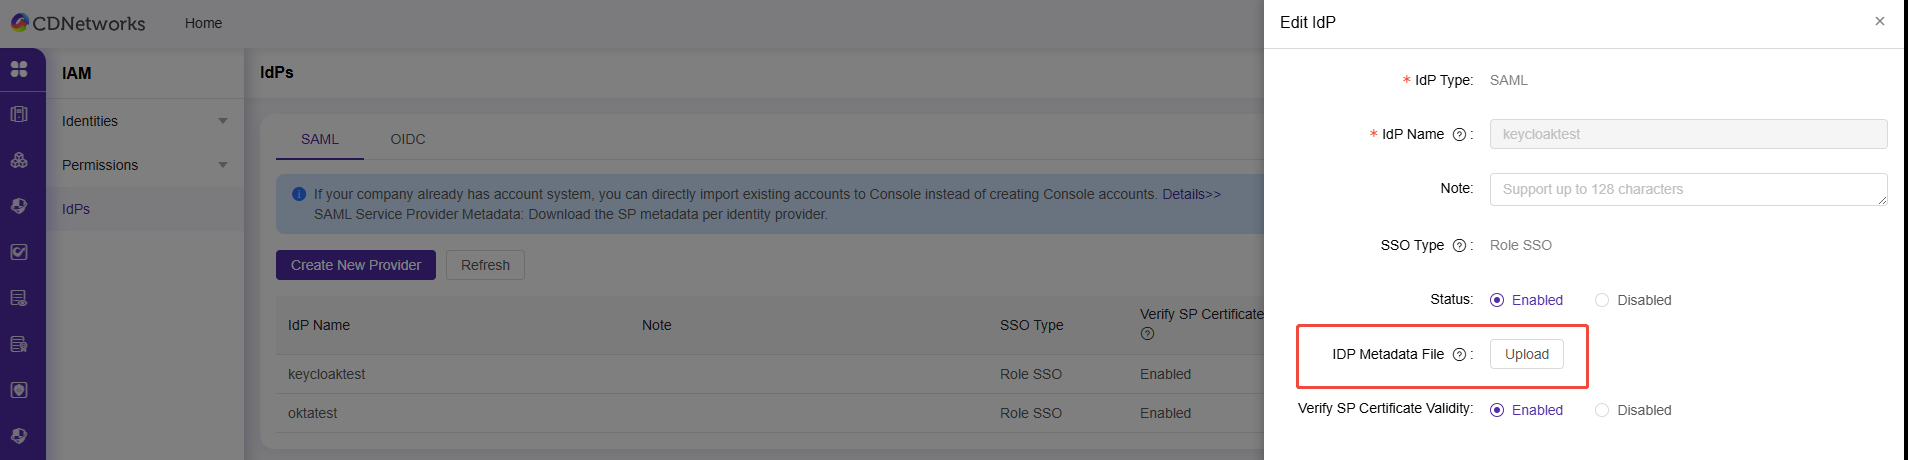Click the IdPs page title
This screenshot has height=460, width=1908.
pos(277,72)
